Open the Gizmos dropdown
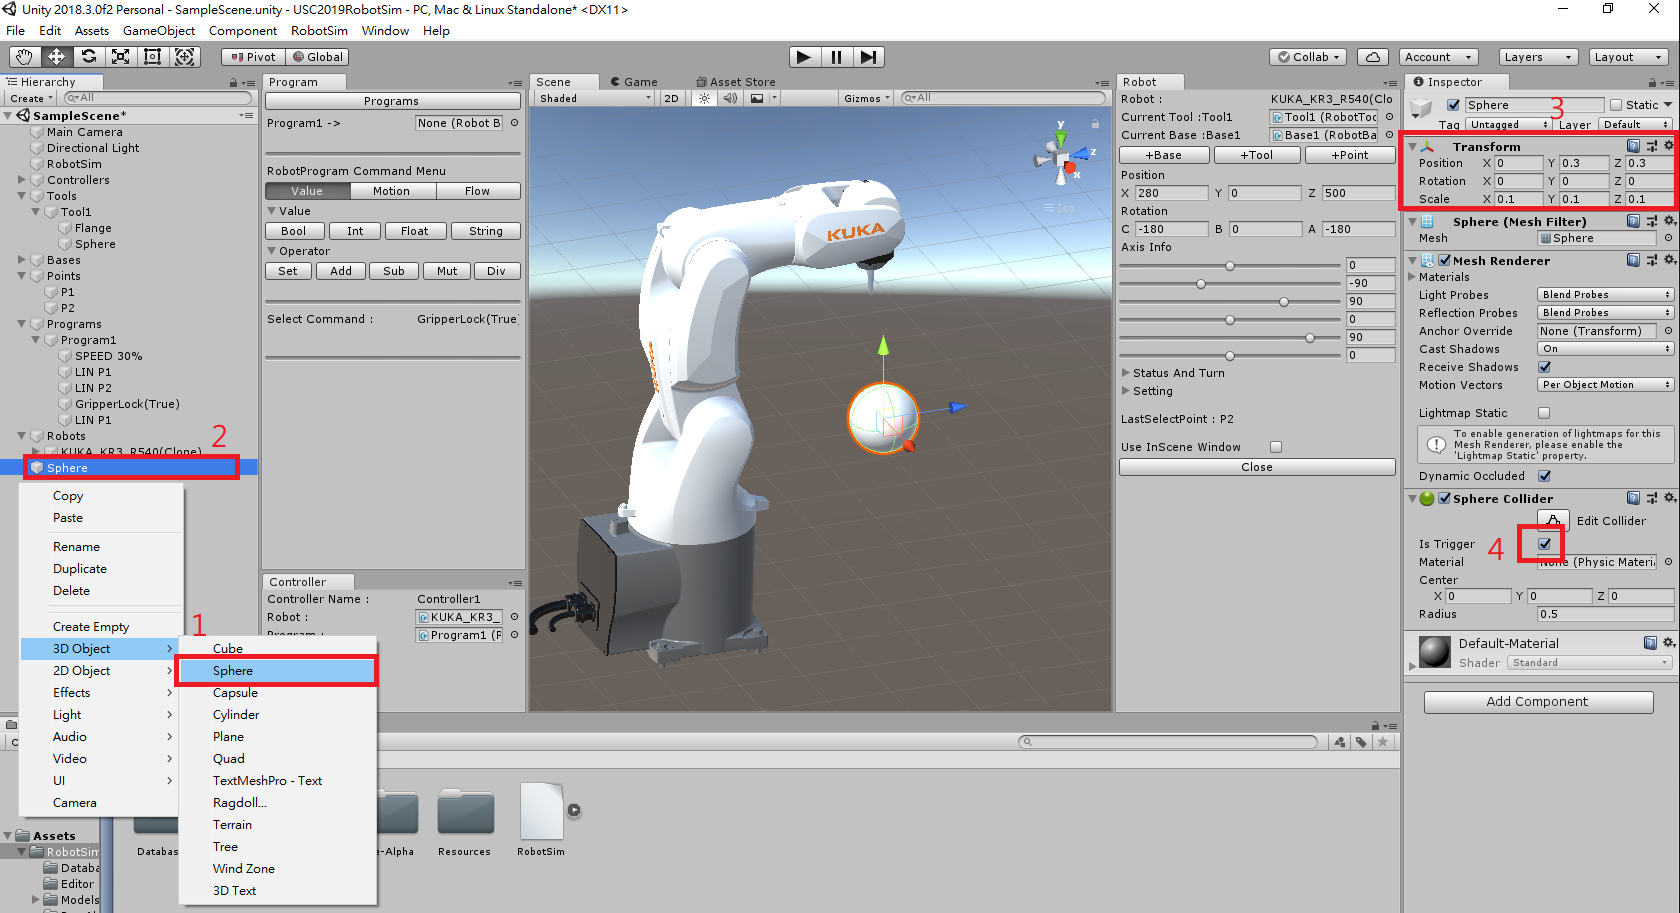This screenshot has height=913, width=1680. click(x=867, y=98)
